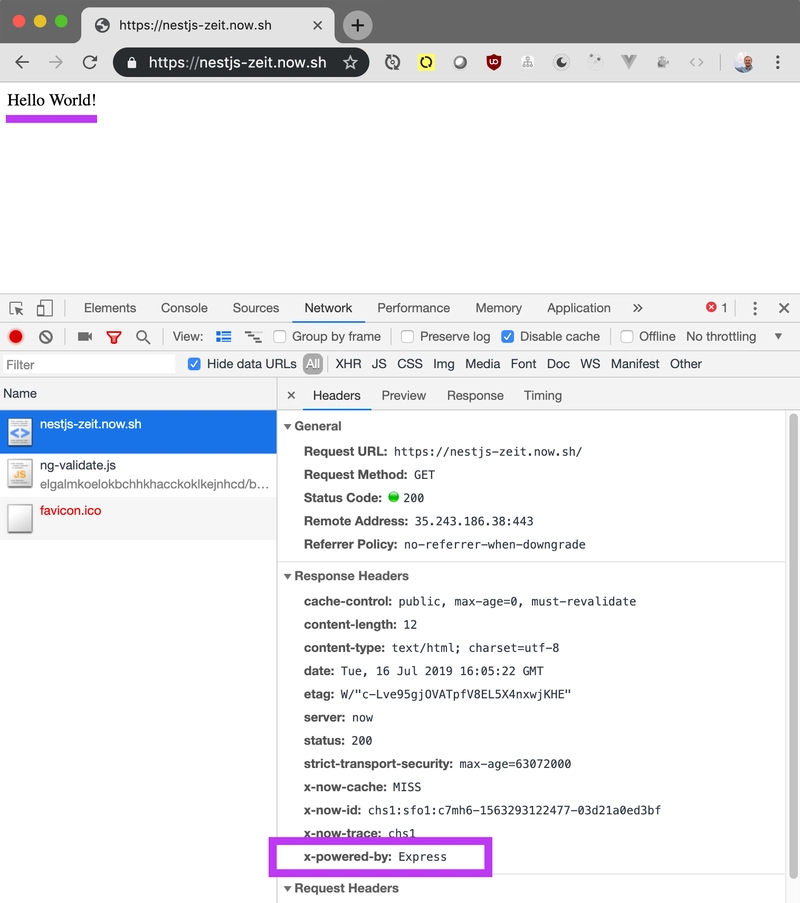
Task: Expand the Request Headers section
Action: [288, 888]
